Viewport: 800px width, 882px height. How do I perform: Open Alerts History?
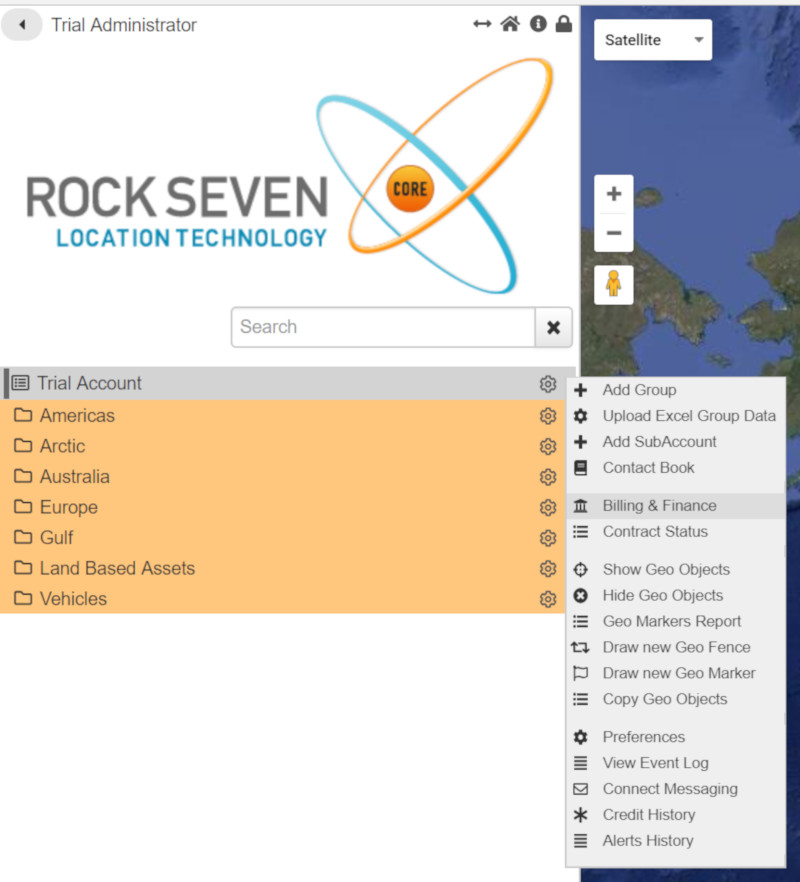pyautogui.click(x=676, y=840)
